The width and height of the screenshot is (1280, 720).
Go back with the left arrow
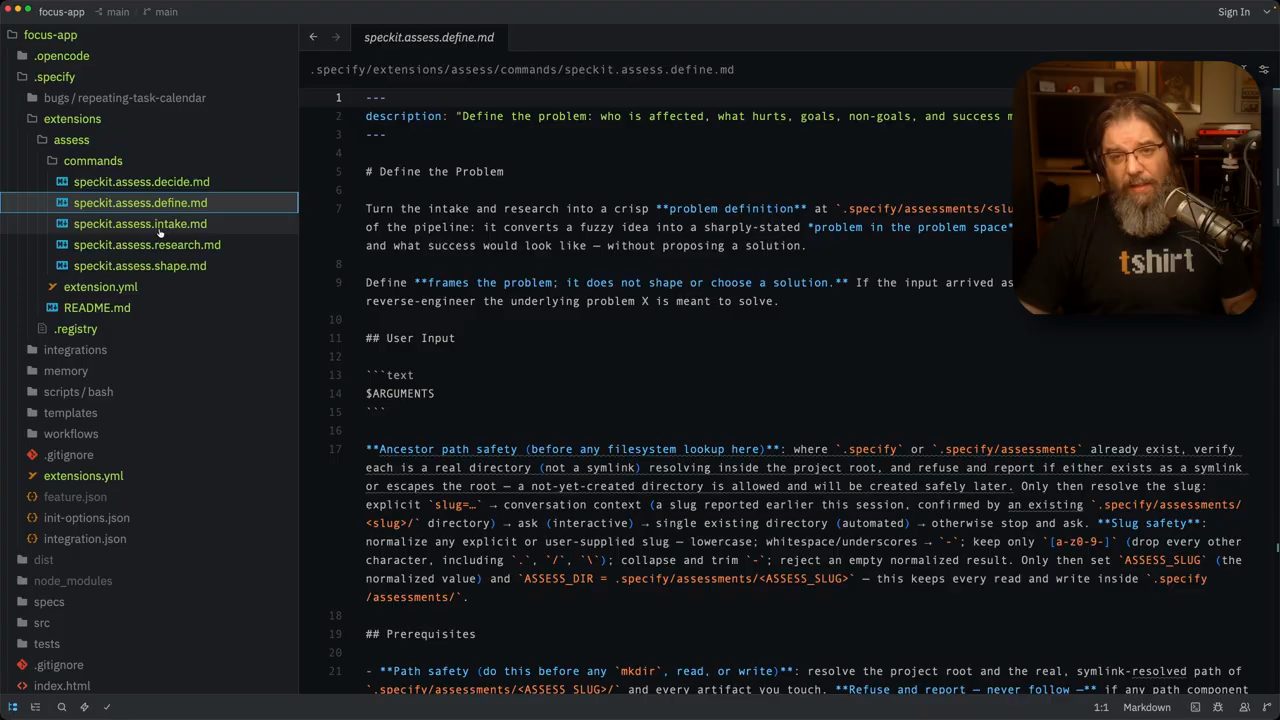313,37
